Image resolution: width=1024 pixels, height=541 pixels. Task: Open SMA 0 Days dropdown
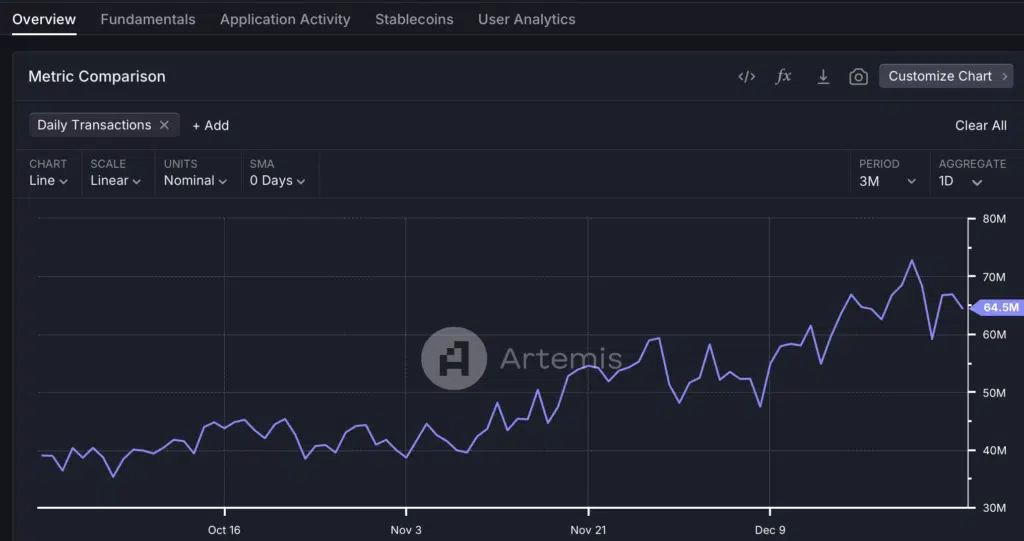coord(277,181)
